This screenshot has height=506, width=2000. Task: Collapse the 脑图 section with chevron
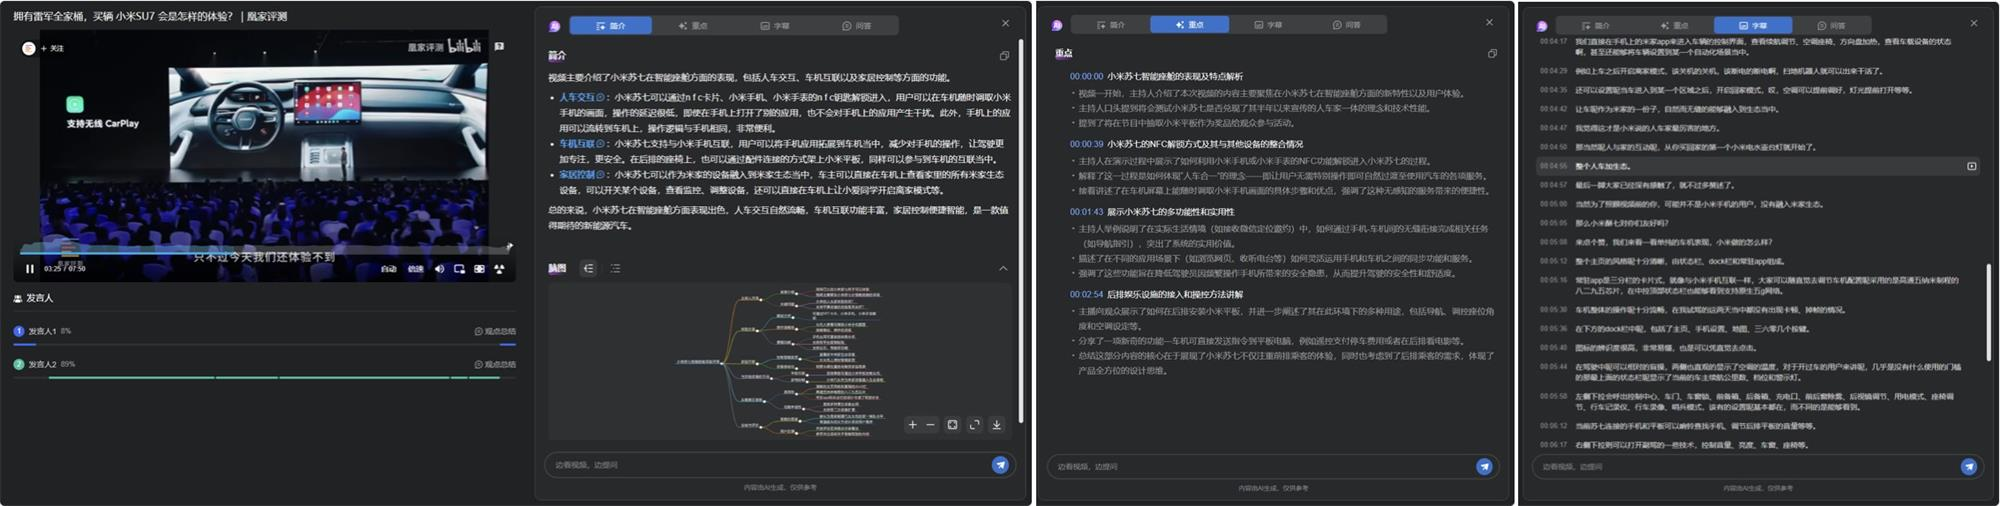pyautogui.click(x=1003, y=268)
